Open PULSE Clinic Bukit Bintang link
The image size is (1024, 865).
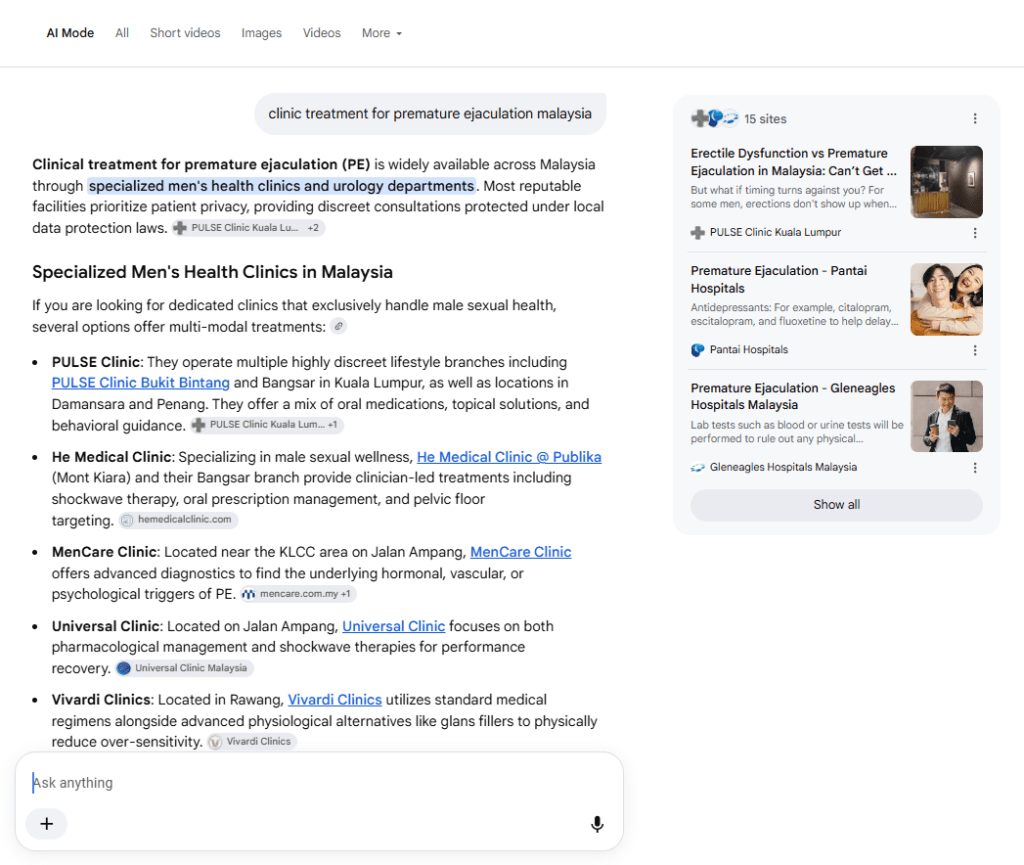click(140, 383)
